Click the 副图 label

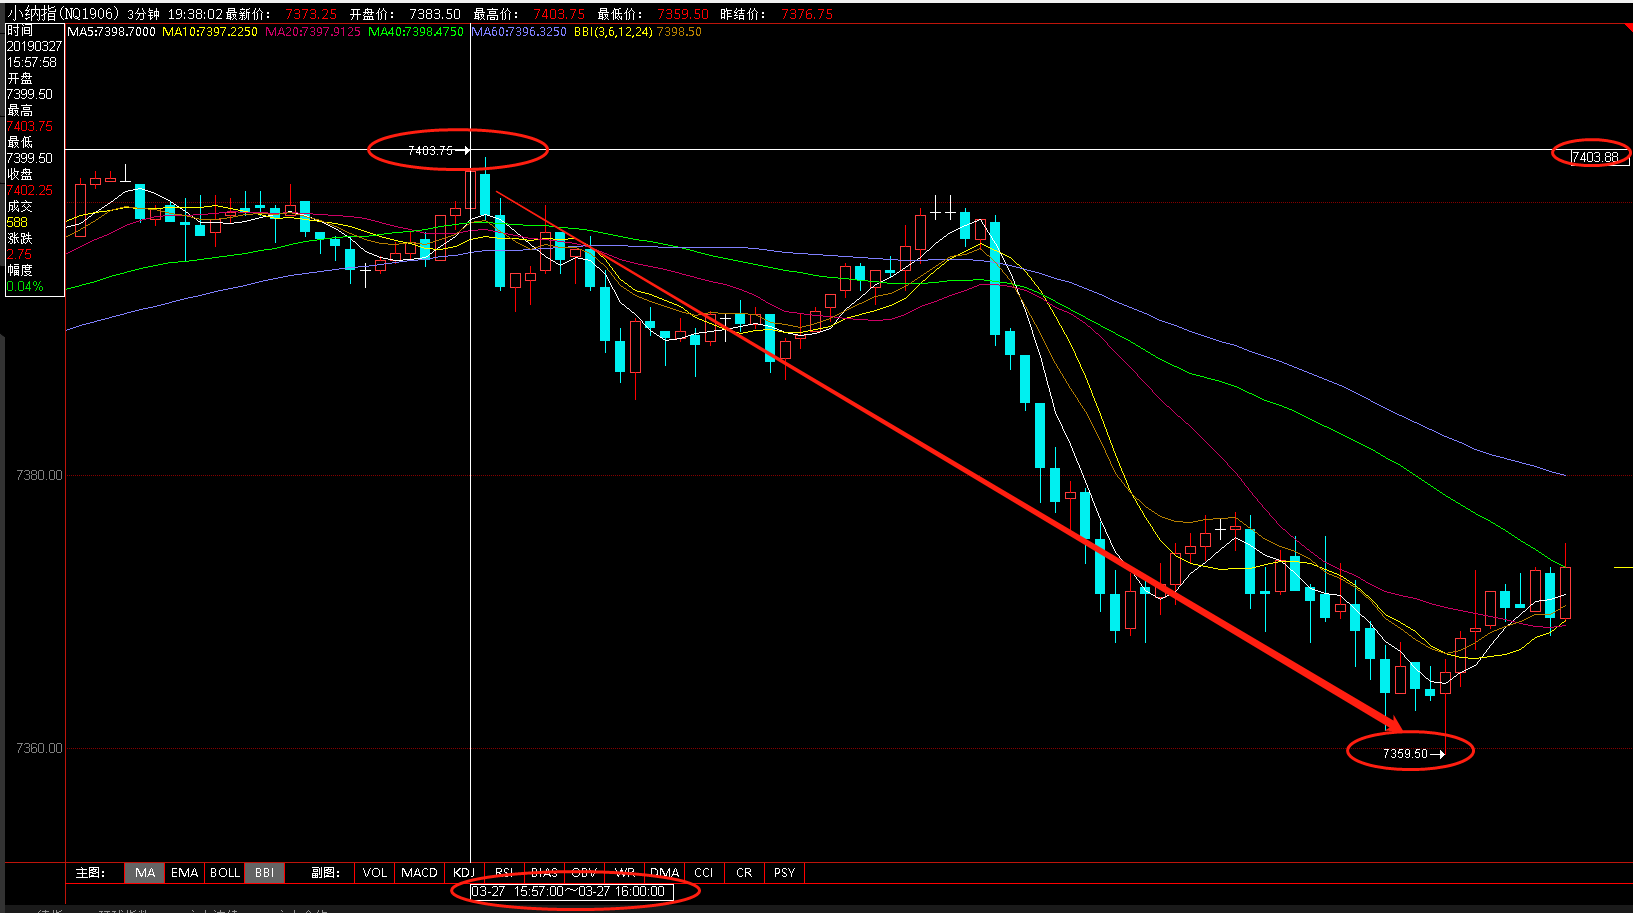325,873
